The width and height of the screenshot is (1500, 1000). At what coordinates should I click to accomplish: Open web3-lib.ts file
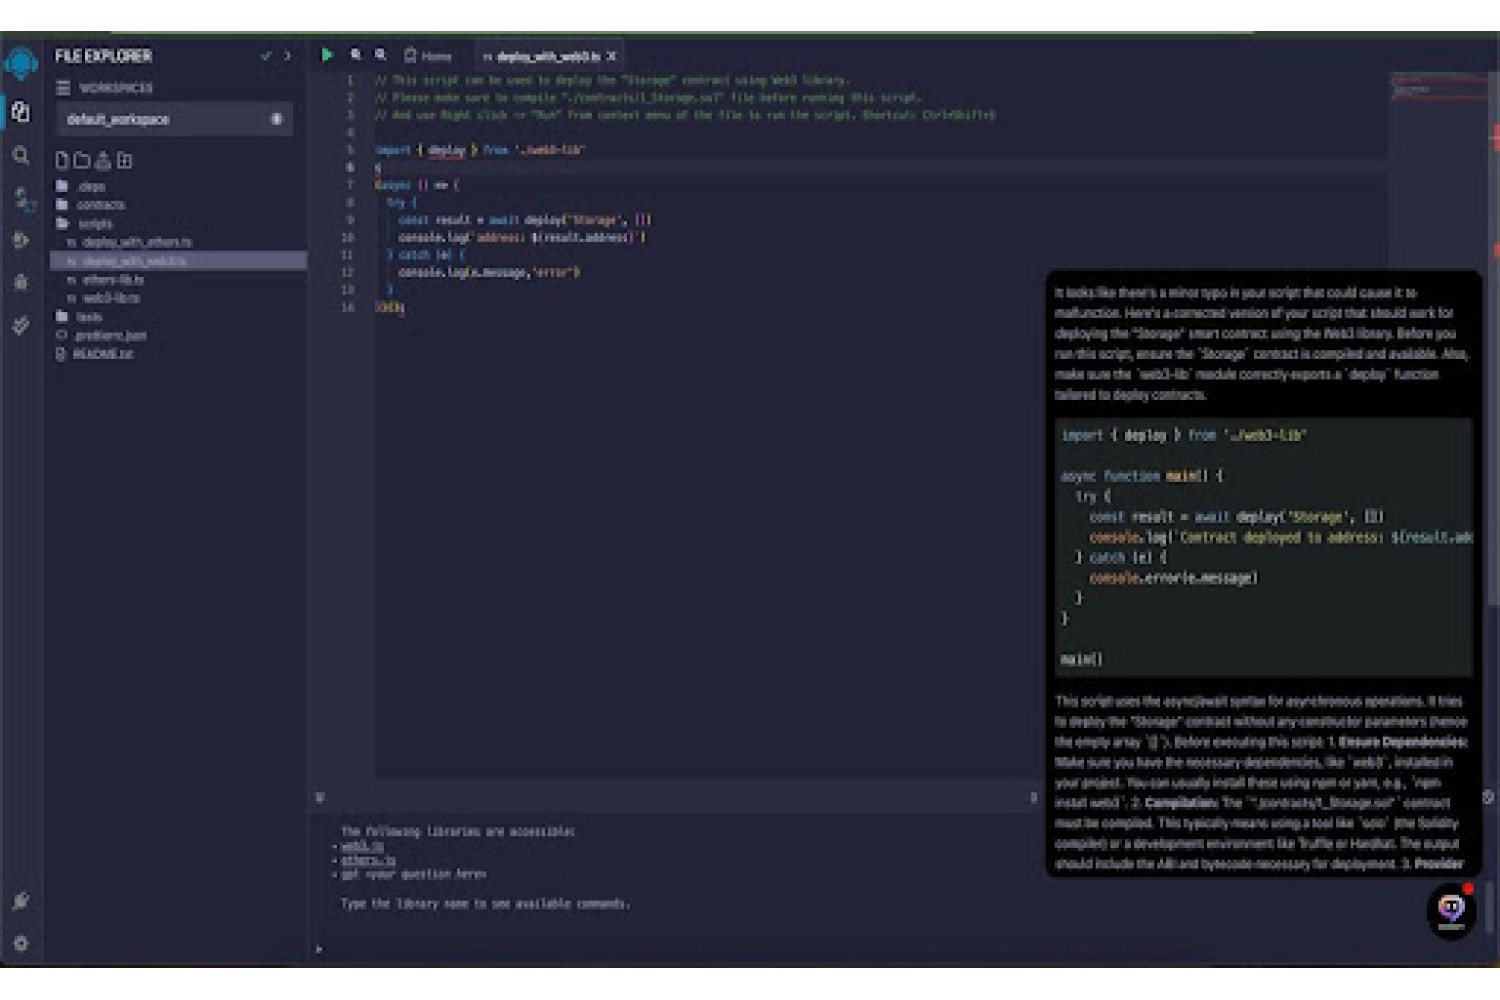(x=104, y=298)
